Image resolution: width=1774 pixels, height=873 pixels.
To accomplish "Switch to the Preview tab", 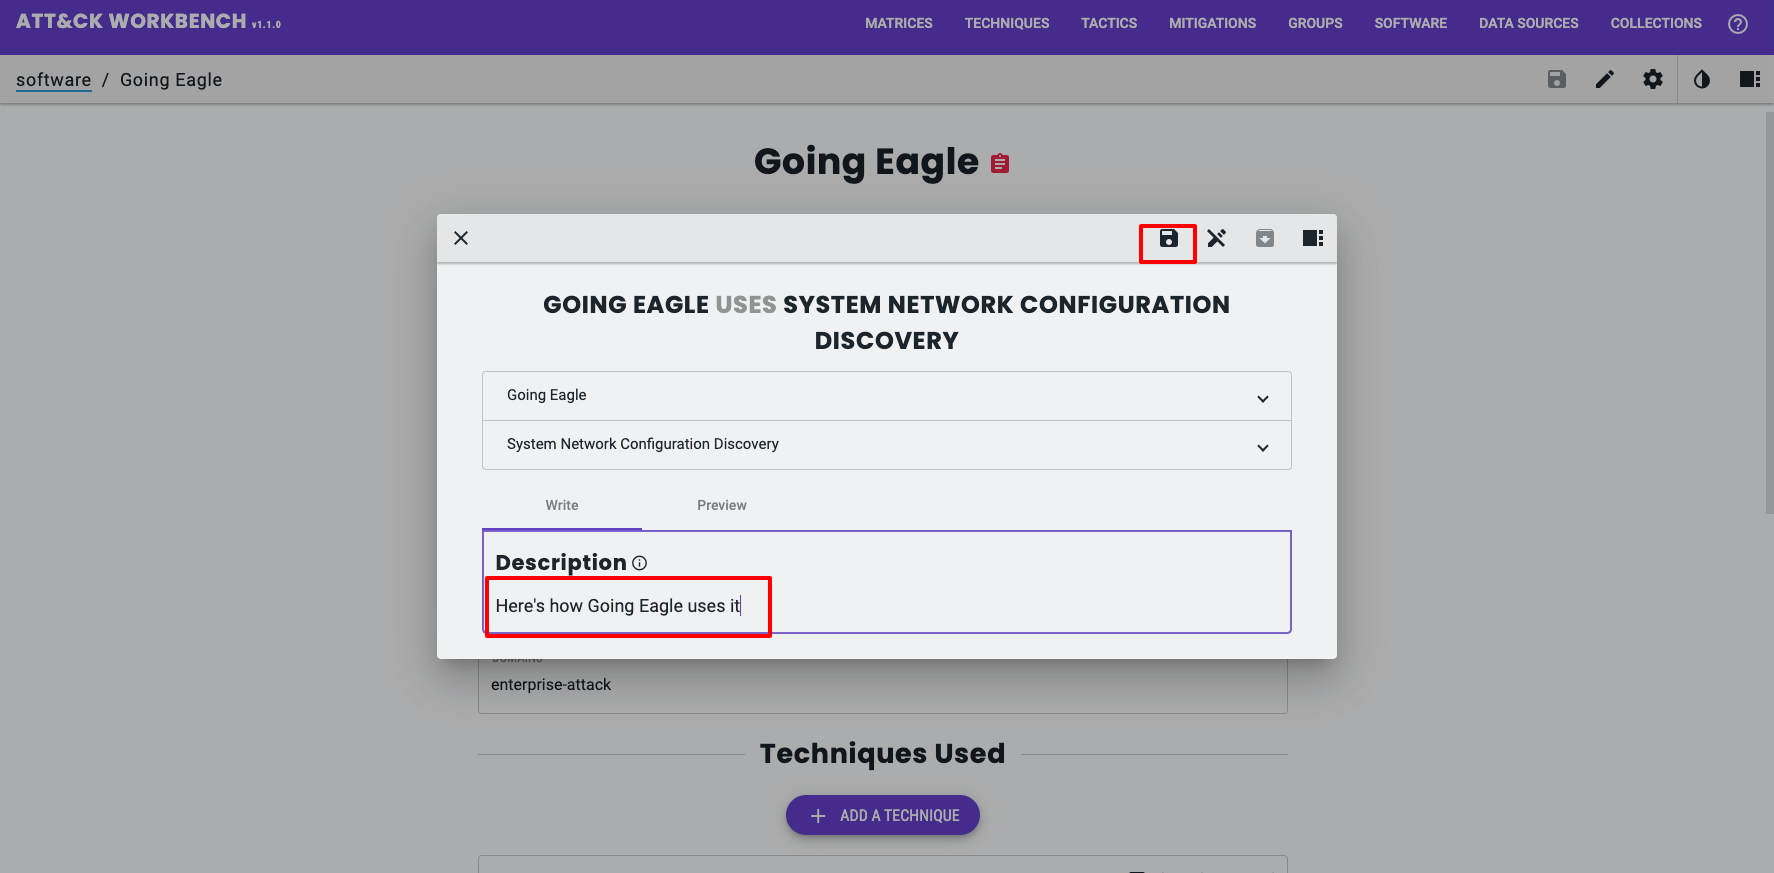I will tap(721, 506).
